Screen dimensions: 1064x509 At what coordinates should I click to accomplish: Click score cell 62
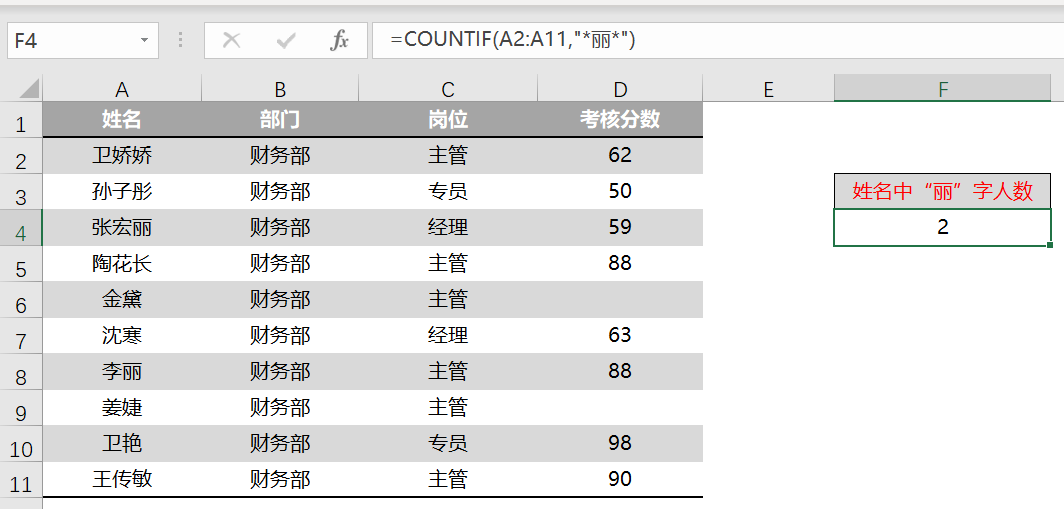point(620,155)
